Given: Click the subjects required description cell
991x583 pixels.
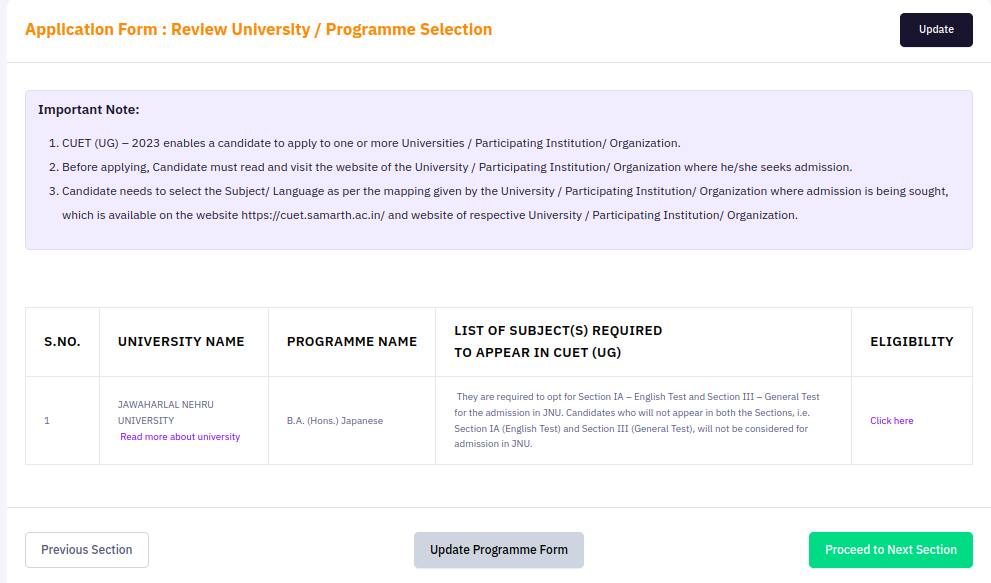Looking at the screenshot, I should tap(642, 420).
